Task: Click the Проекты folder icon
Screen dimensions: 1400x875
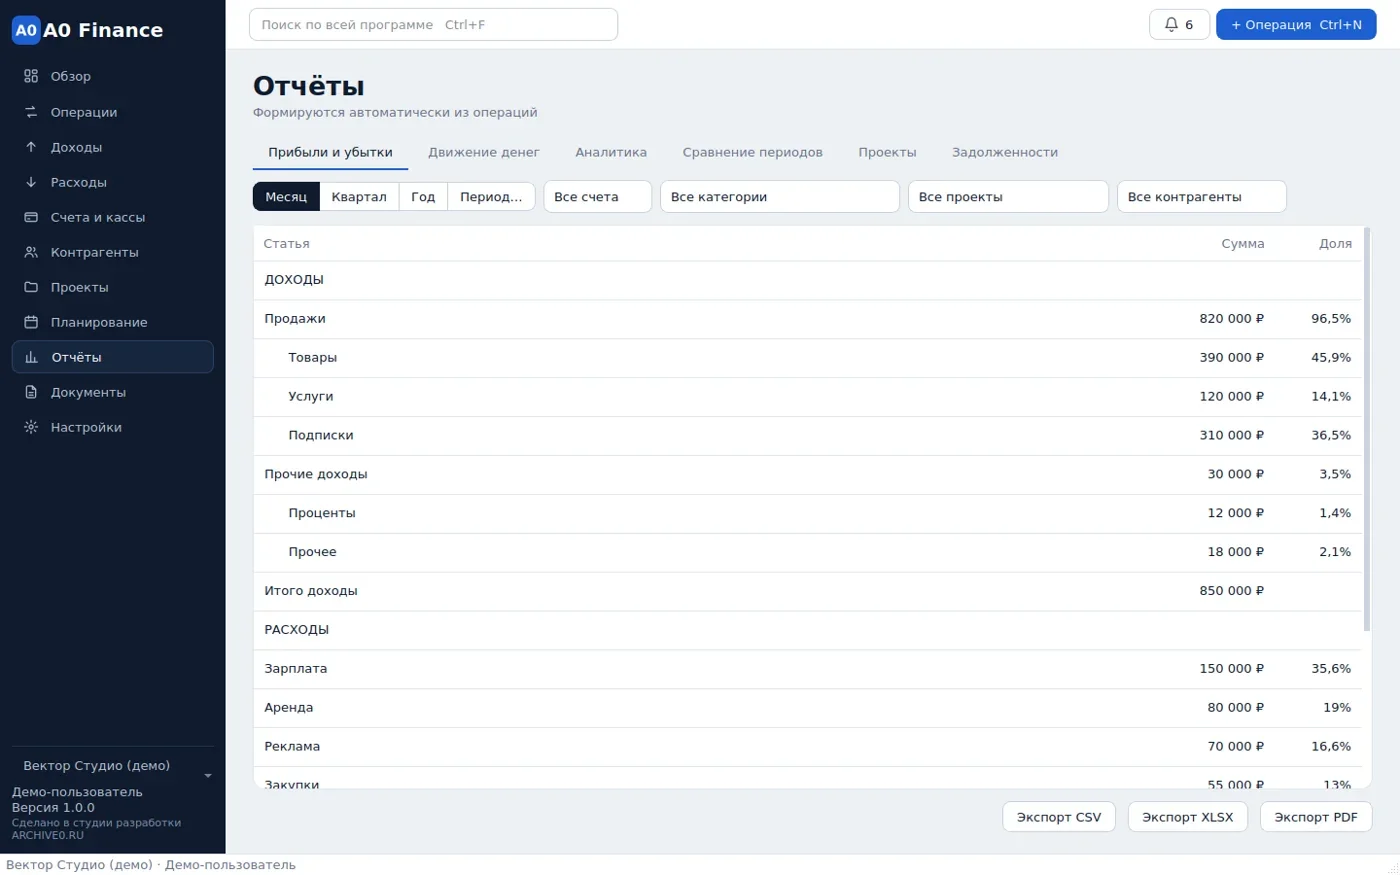Action: coord(31,287)
